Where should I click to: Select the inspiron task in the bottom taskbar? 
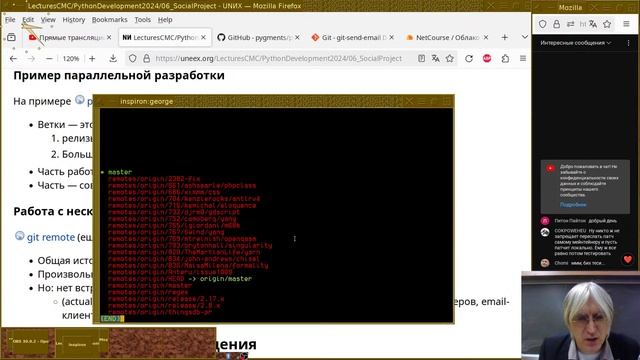click(77, 344)
